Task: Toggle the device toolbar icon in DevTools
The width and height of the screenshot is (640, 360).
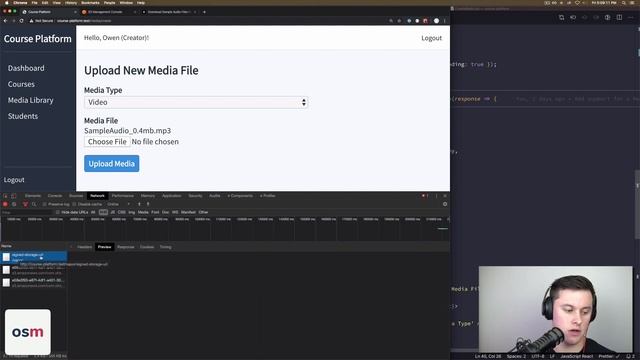Action: click(x=13, y=196)
